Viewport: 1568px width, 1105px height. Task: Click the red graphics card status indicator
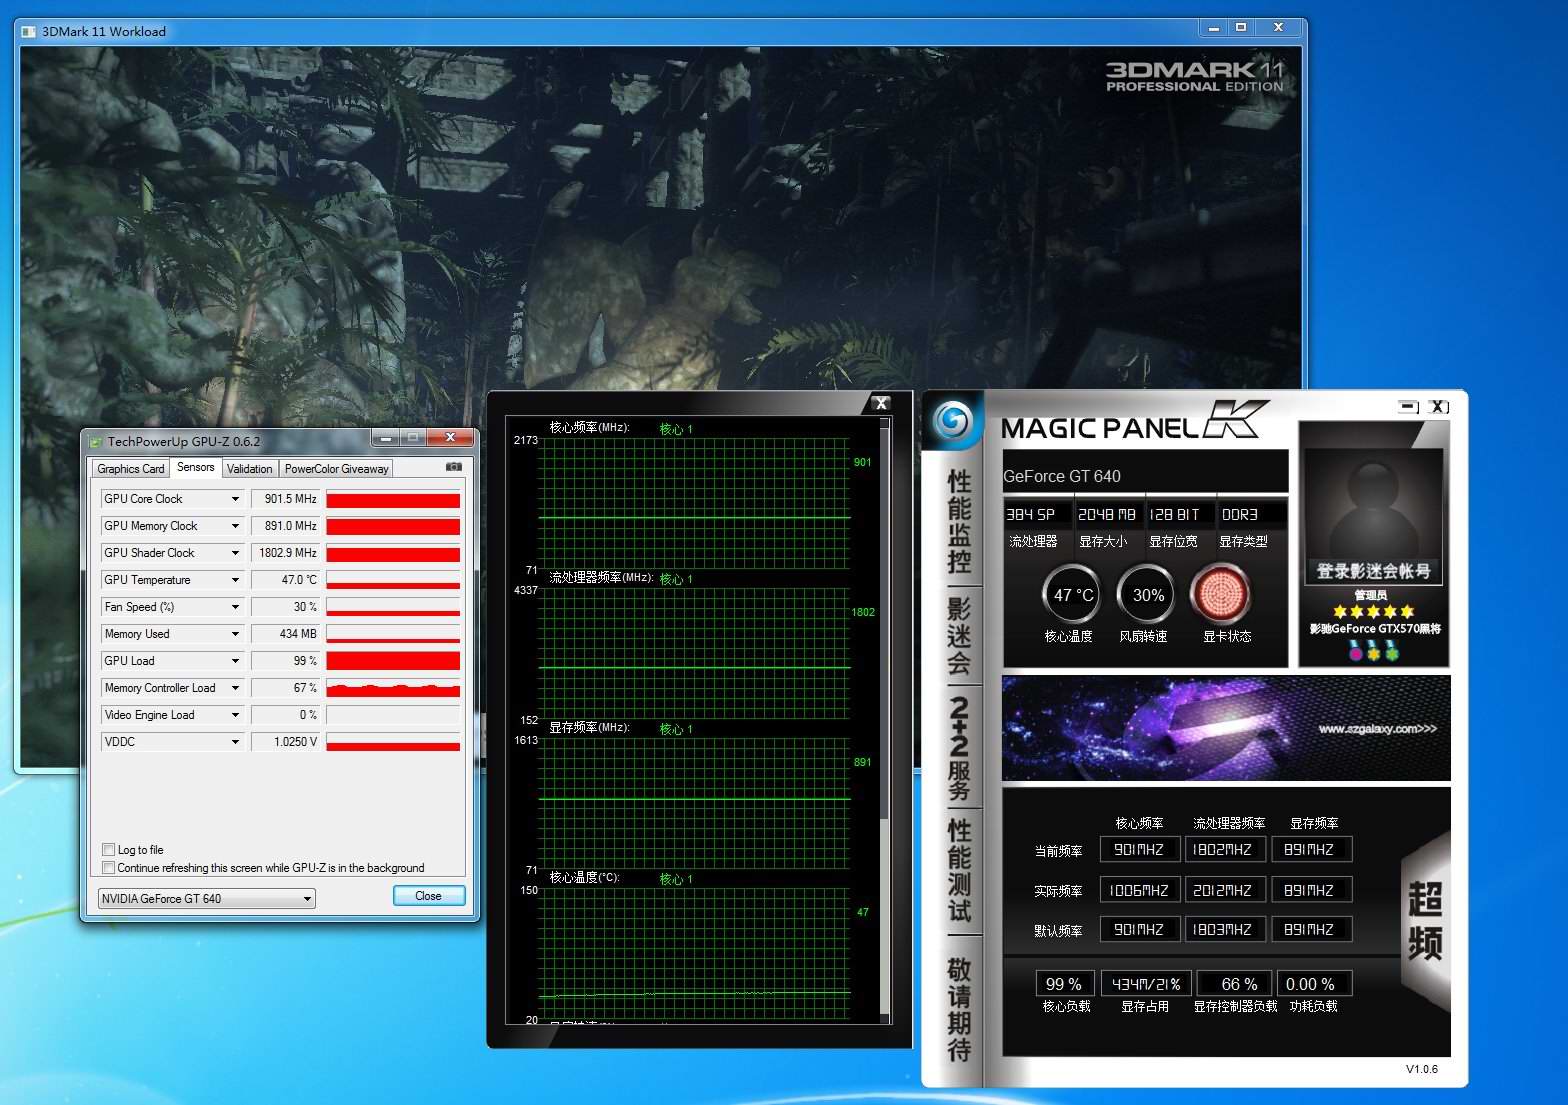click(x=1219, y=595)
